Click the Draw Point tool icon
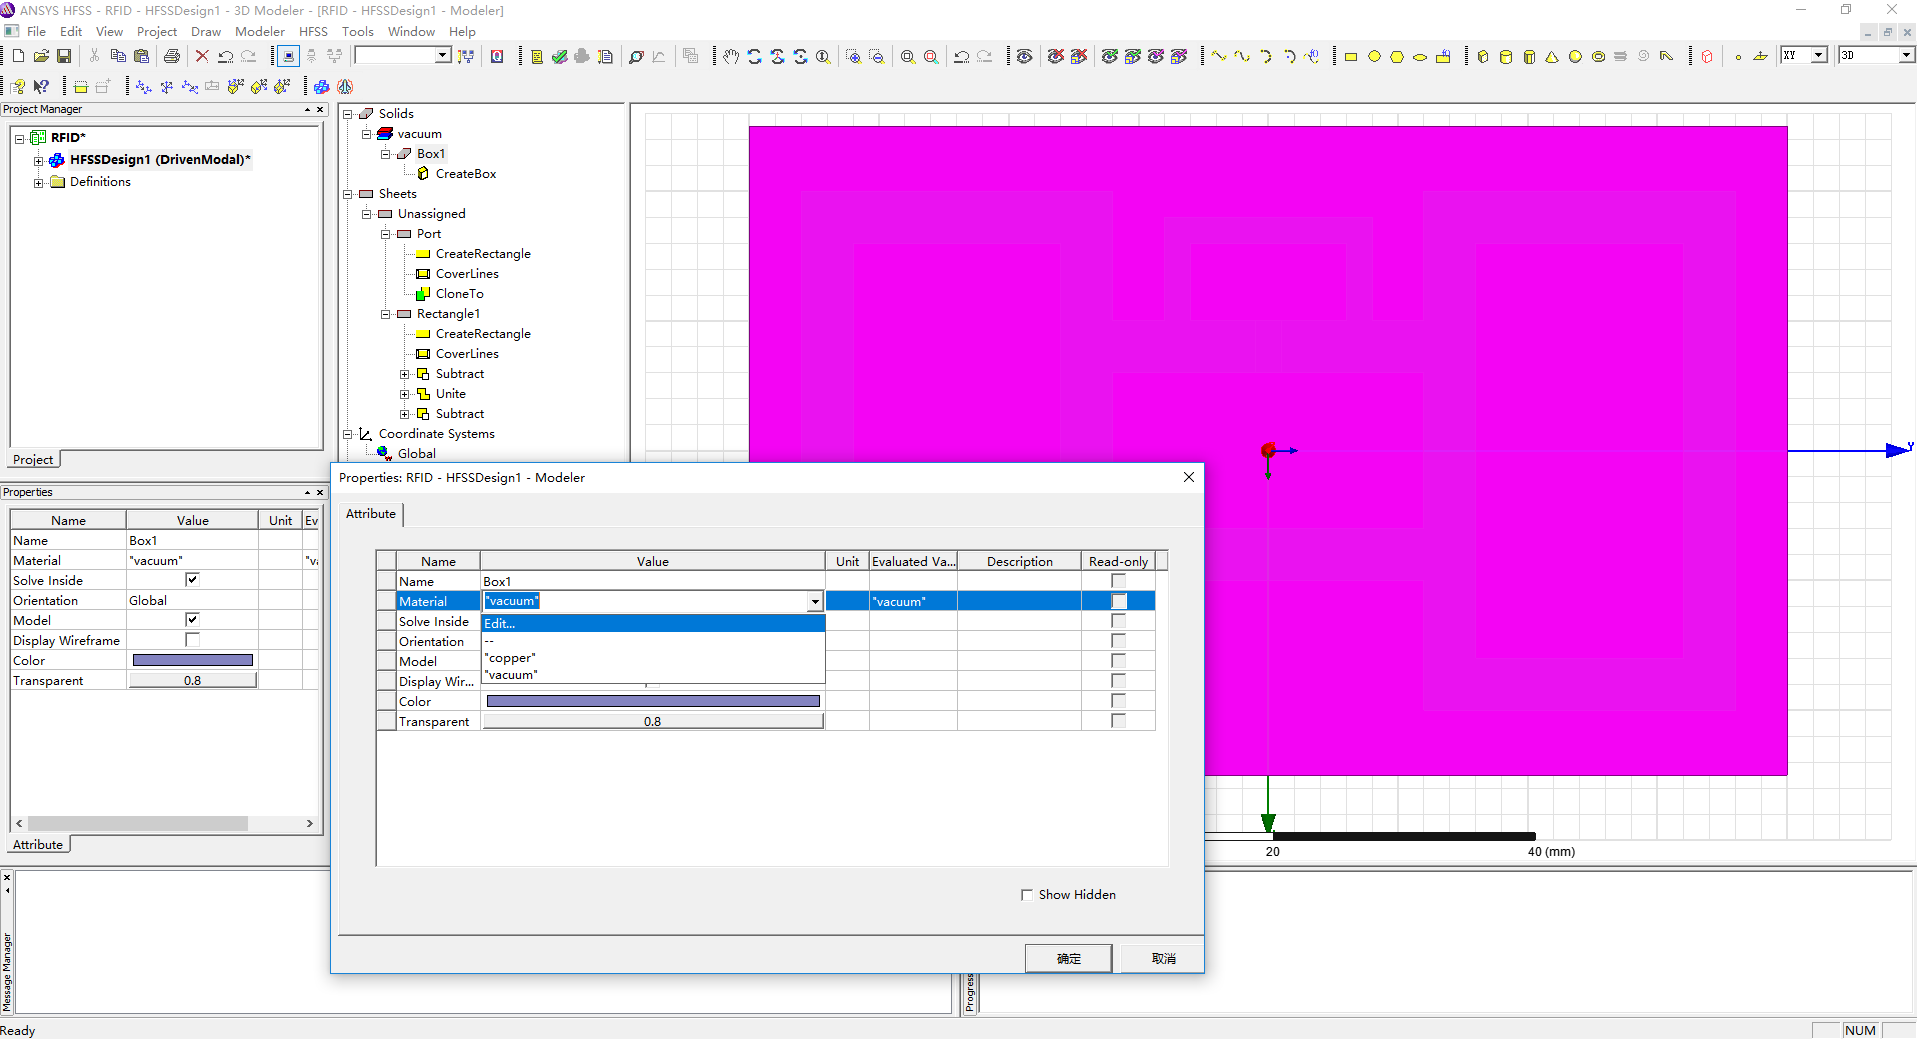Image resolution: width=1917 pixels, height=1039 pixels. (1738, 56)
